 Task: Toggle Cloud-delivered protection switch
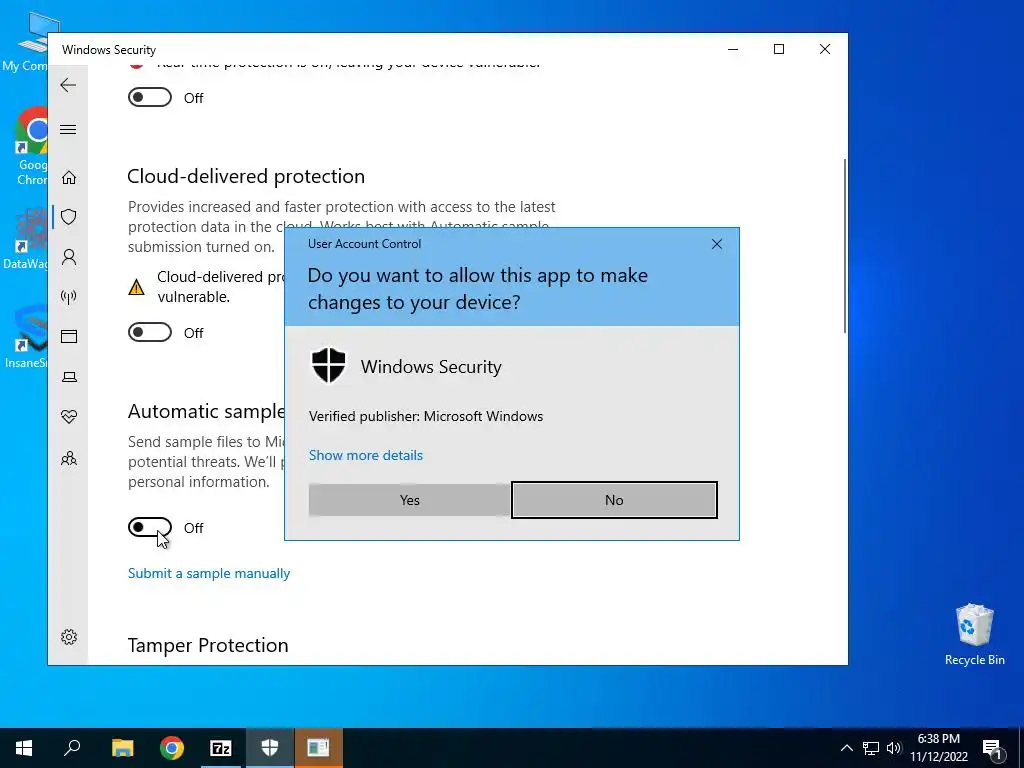[150, 332]
